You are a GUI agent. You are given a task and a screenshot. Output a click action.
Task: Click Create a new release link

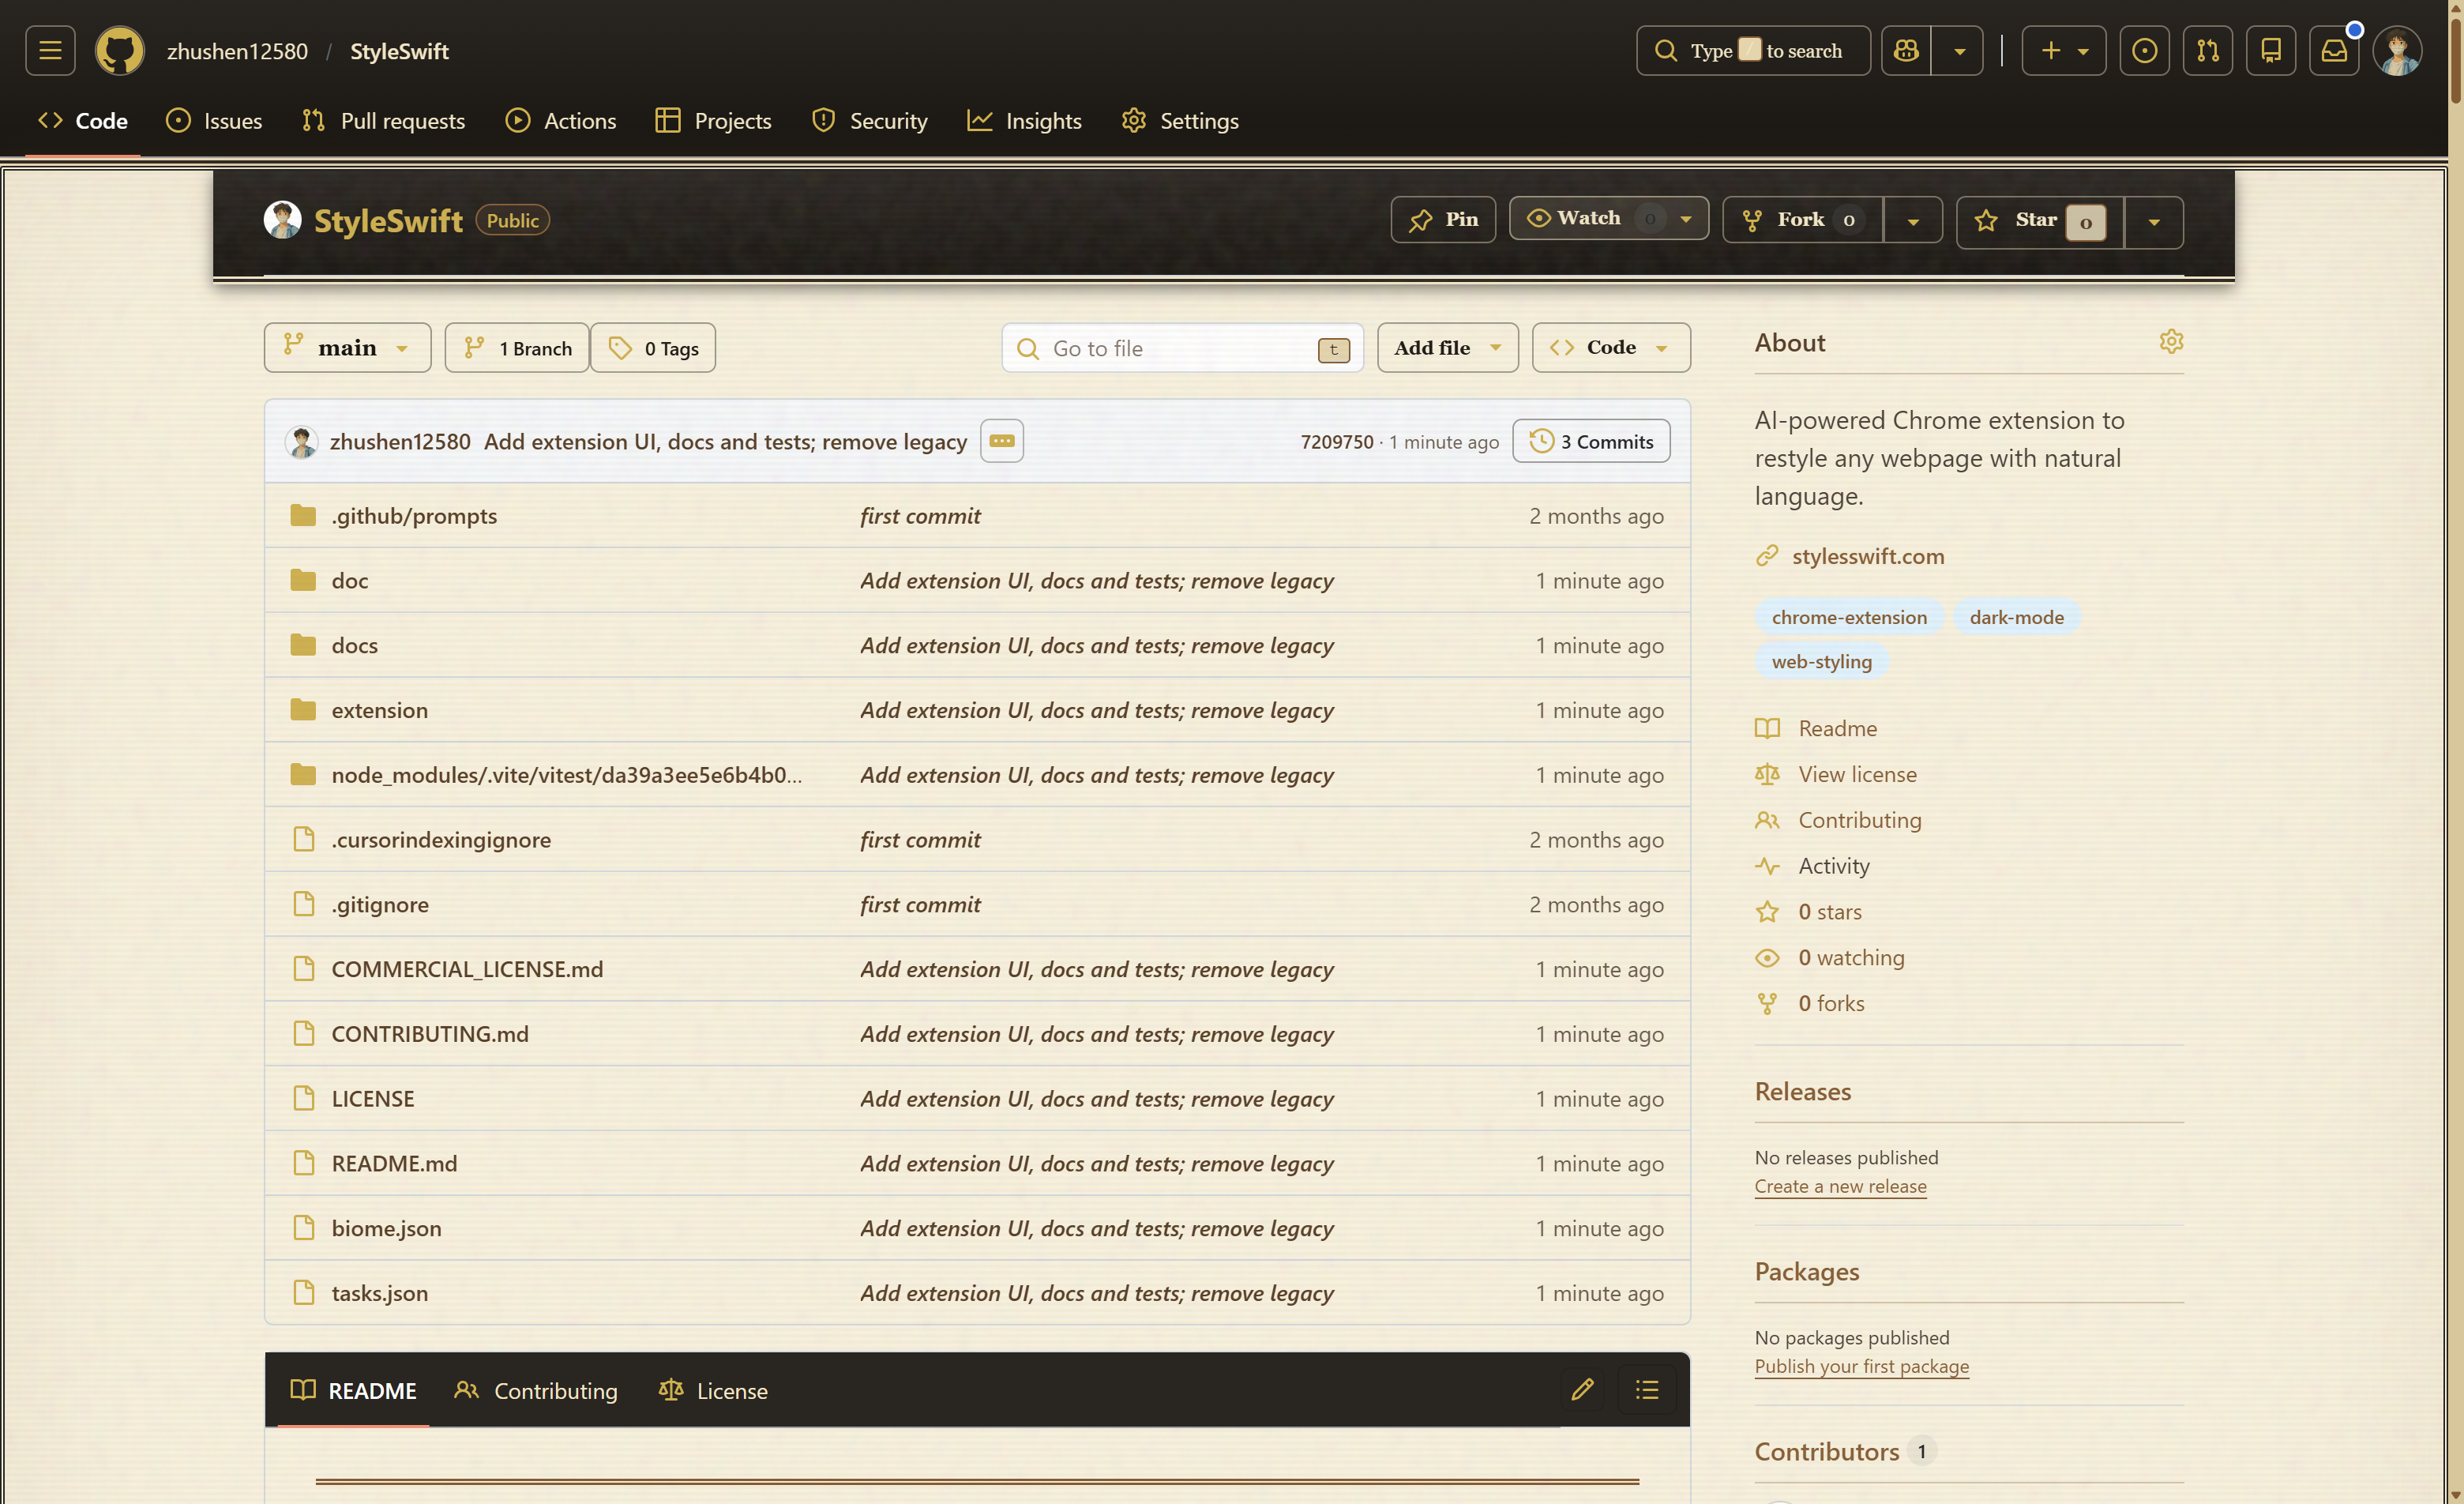1840,1186
